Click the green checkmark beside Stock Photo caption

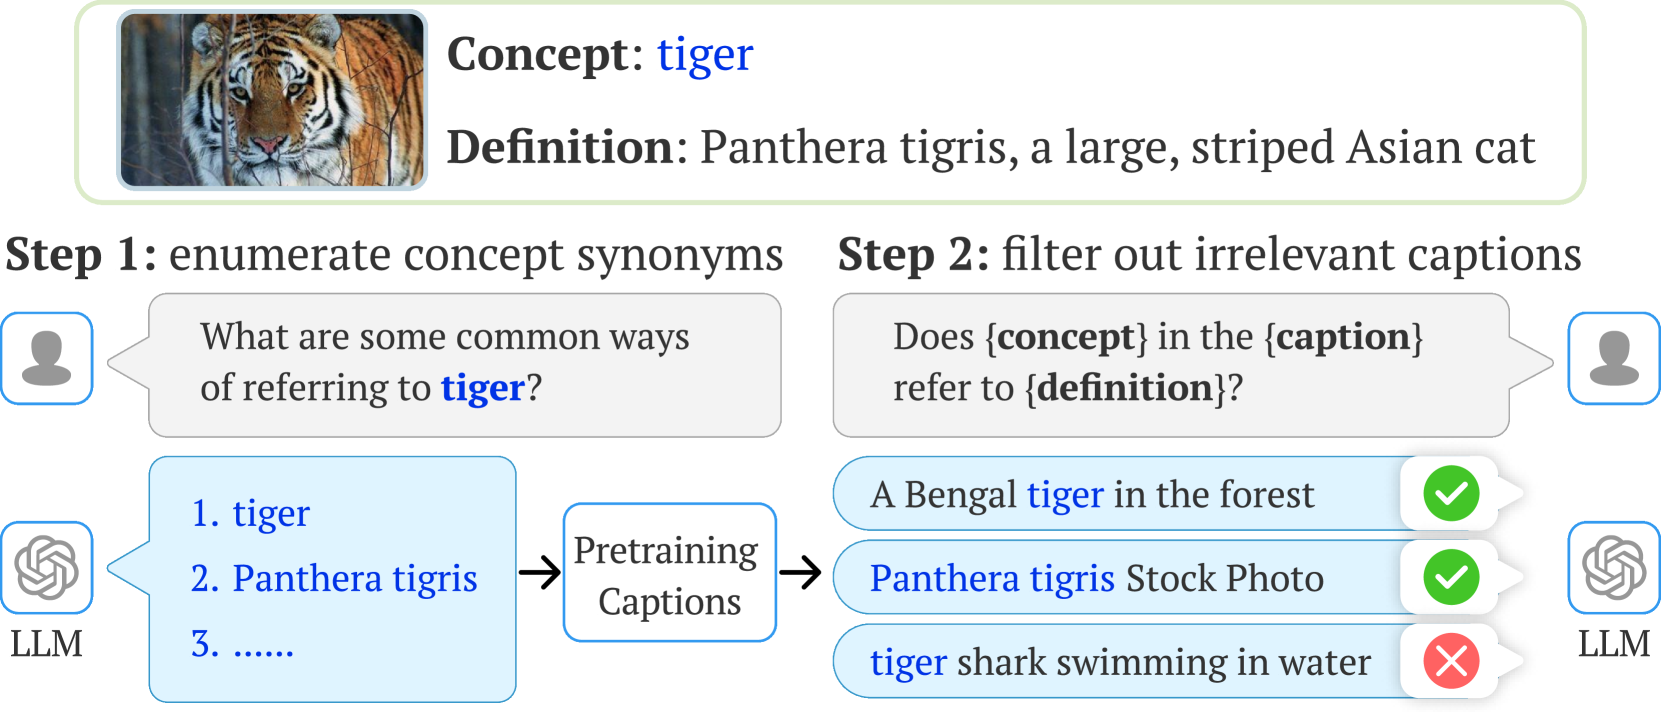(1450, 577)
